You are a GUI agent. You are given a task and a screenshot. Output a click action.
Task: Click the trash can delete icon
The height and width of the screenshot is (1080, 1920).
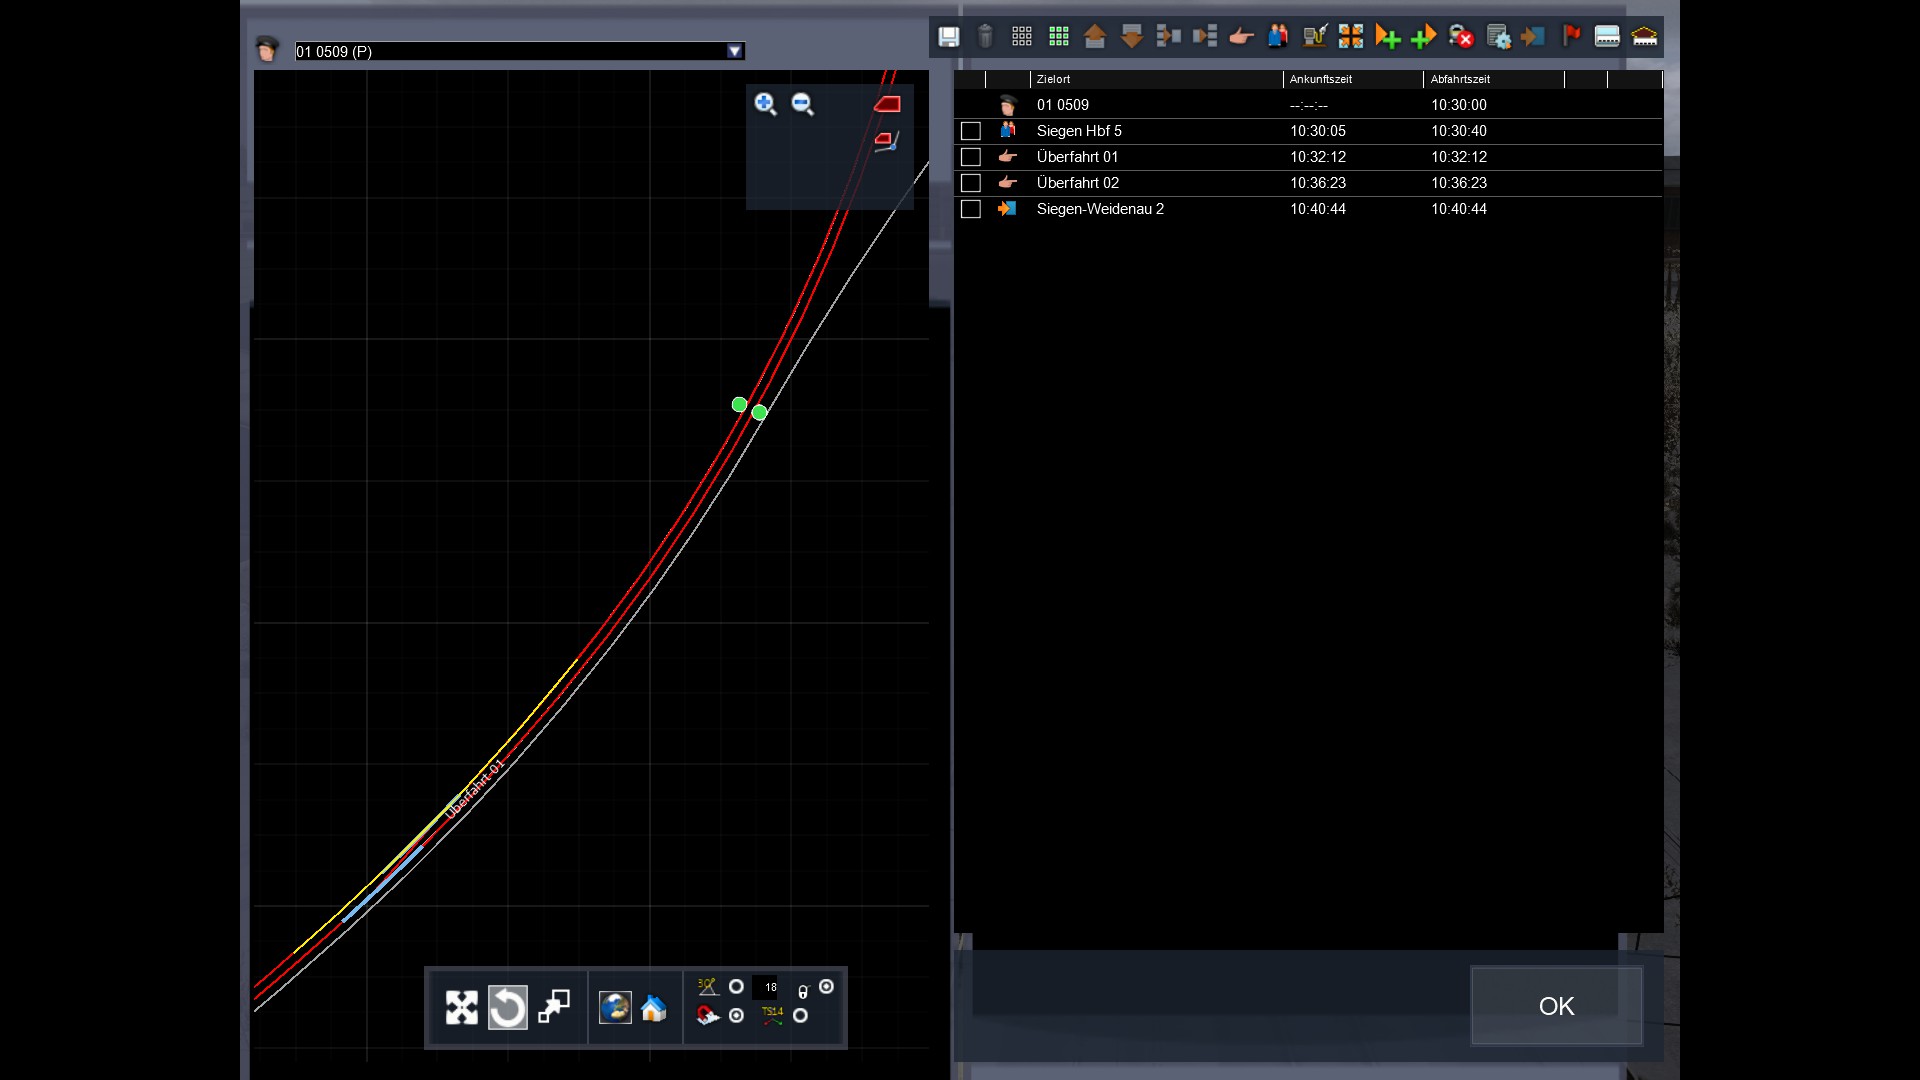[985, 37]
